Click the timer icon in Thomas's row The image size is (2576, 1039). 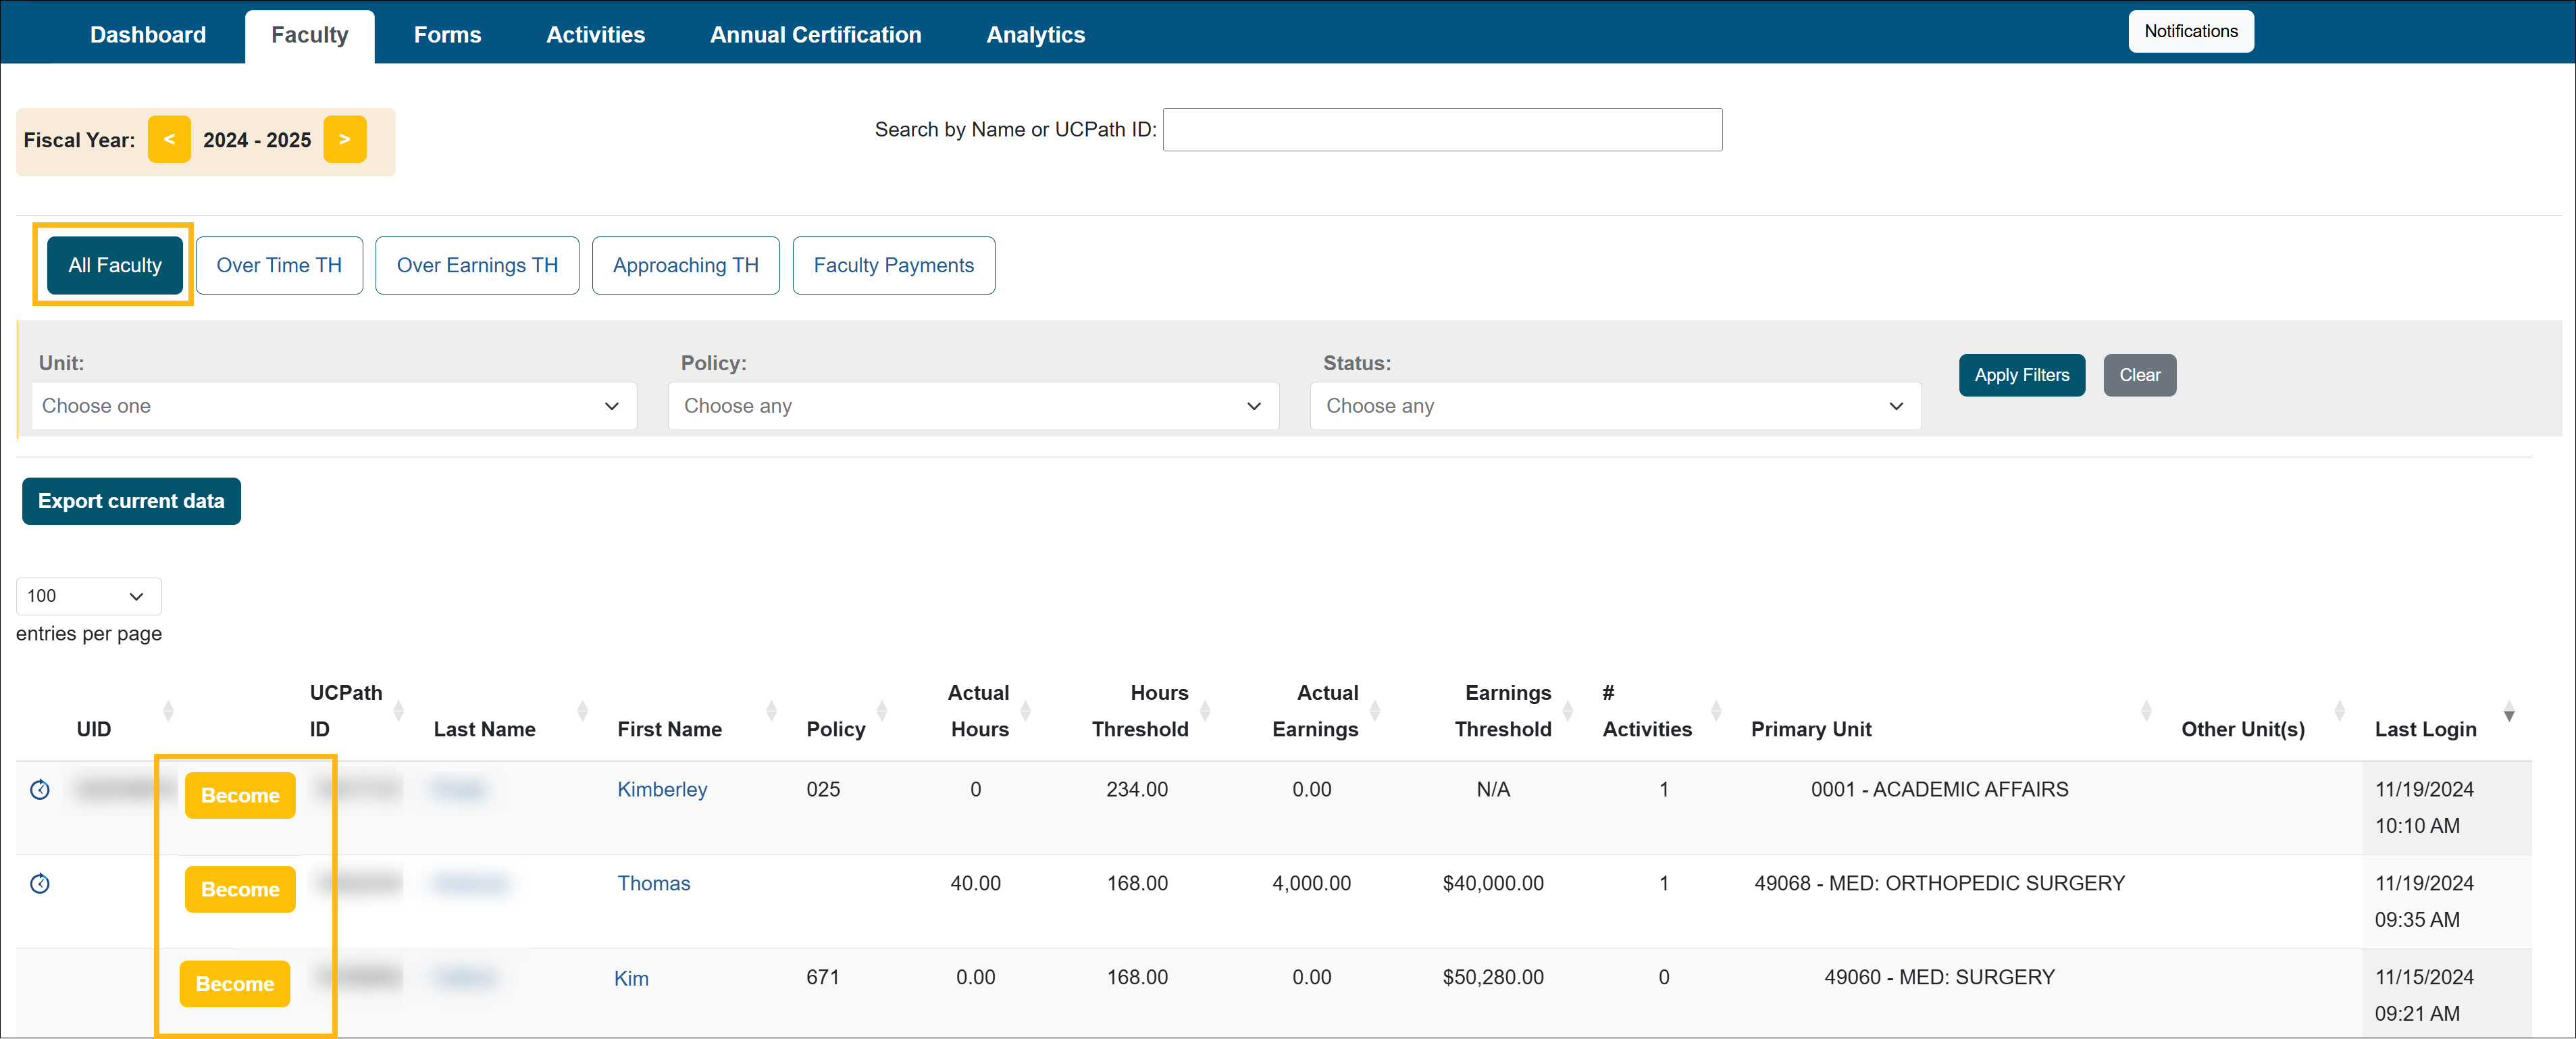coord(40,884)
